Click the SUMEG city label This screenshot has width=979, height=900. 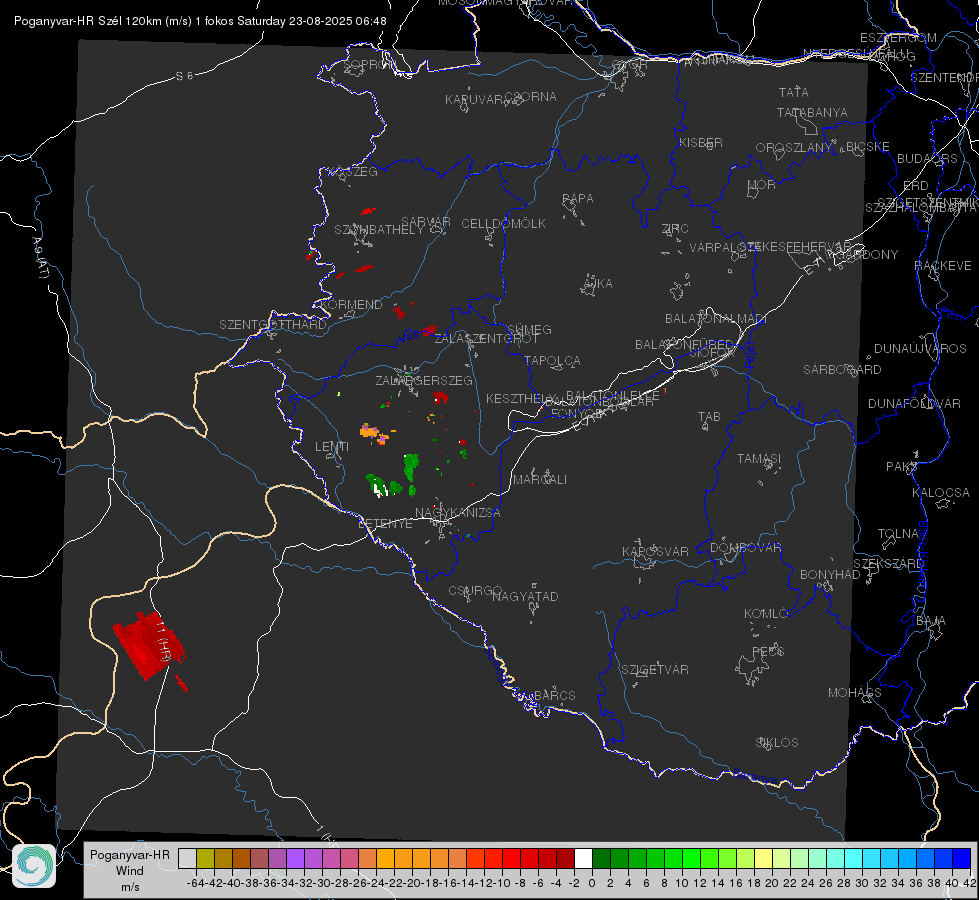coord(529,329)
